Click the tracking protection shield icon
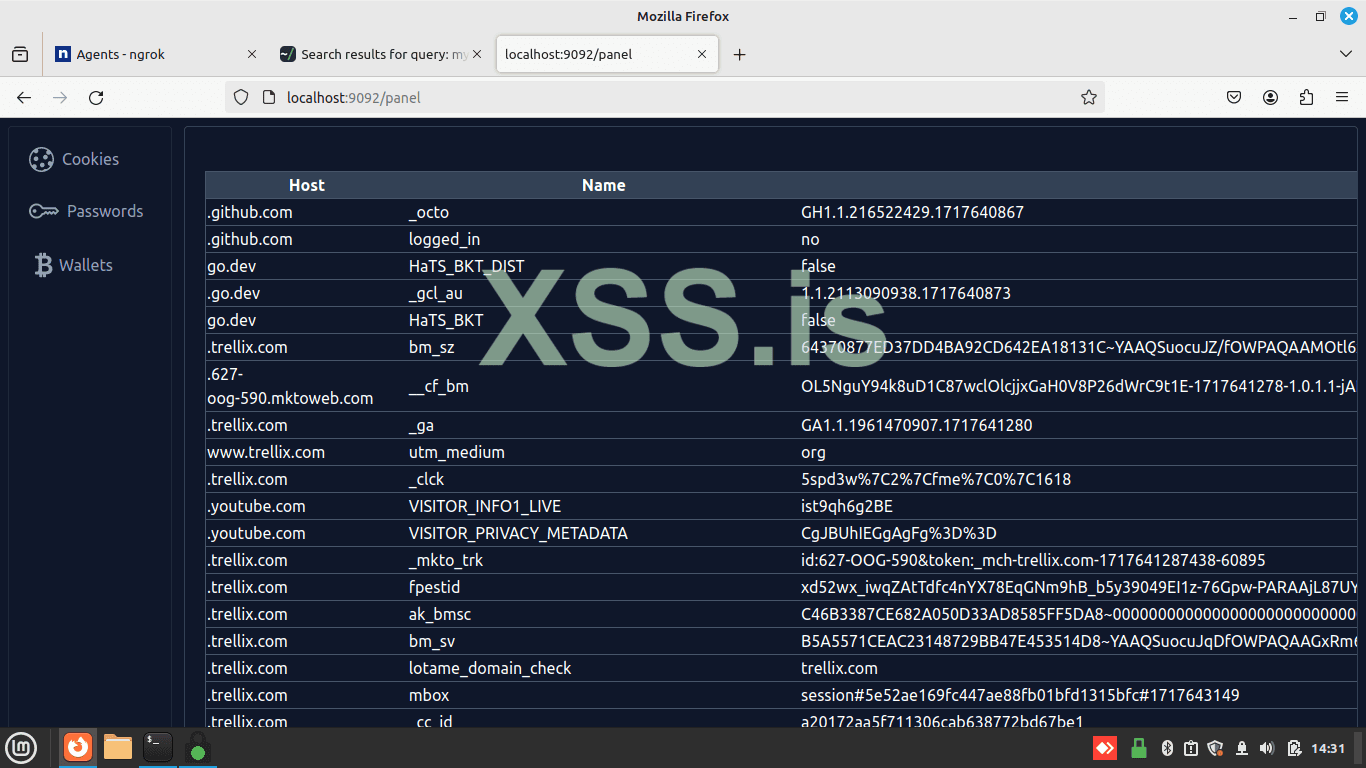1366x768 pixels. [241, 97]
